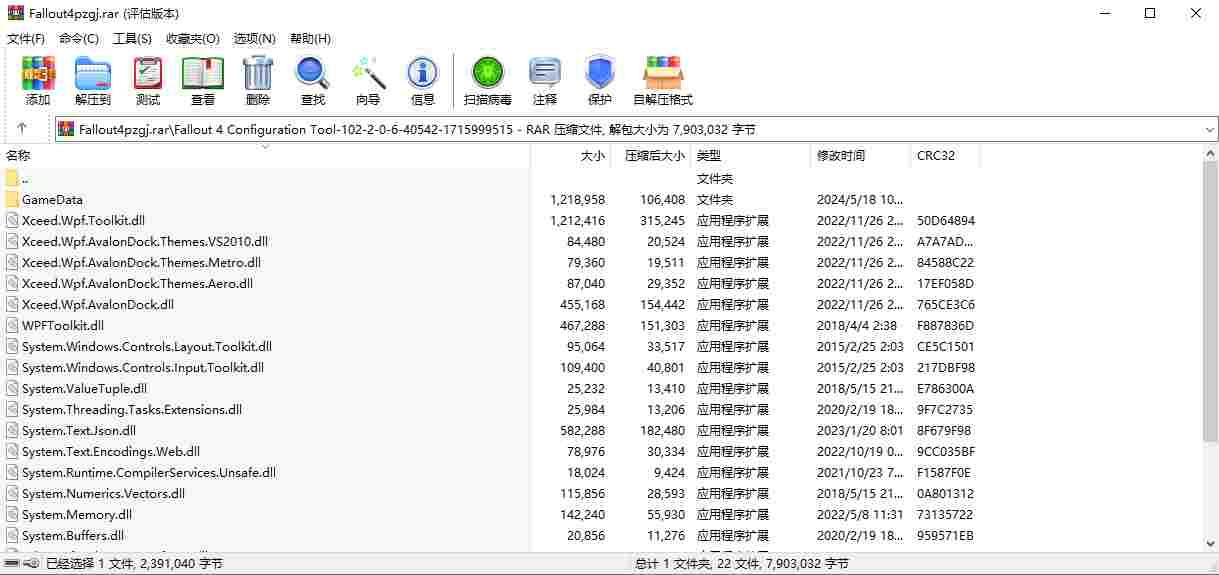Viewport: 1219px width, 575px height.
Task: Open the Wizard (向导) wand icon
Action: click(x=368, y=73)
